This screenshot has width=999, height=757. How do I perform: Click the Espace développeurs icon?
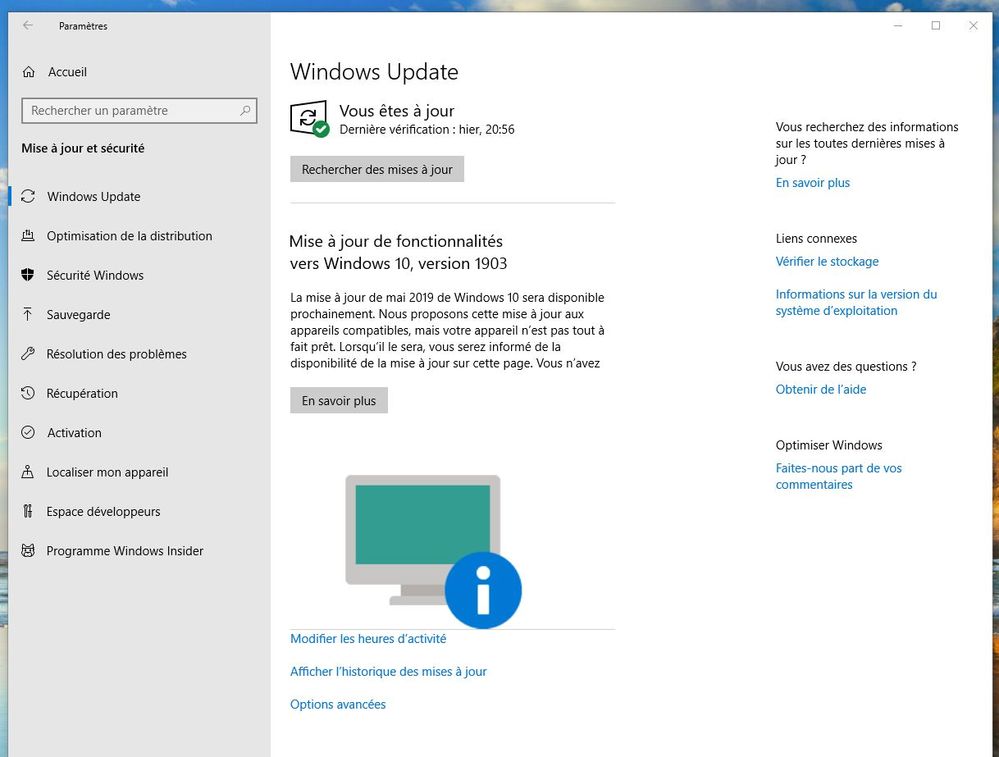click(28, 512)
